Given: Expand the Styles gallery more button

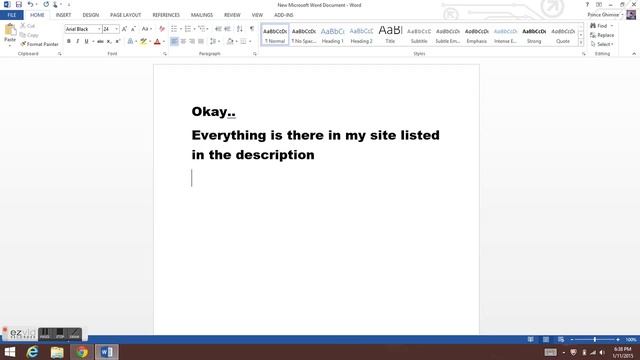Looking at the screenshot, I should click(581, 43).
